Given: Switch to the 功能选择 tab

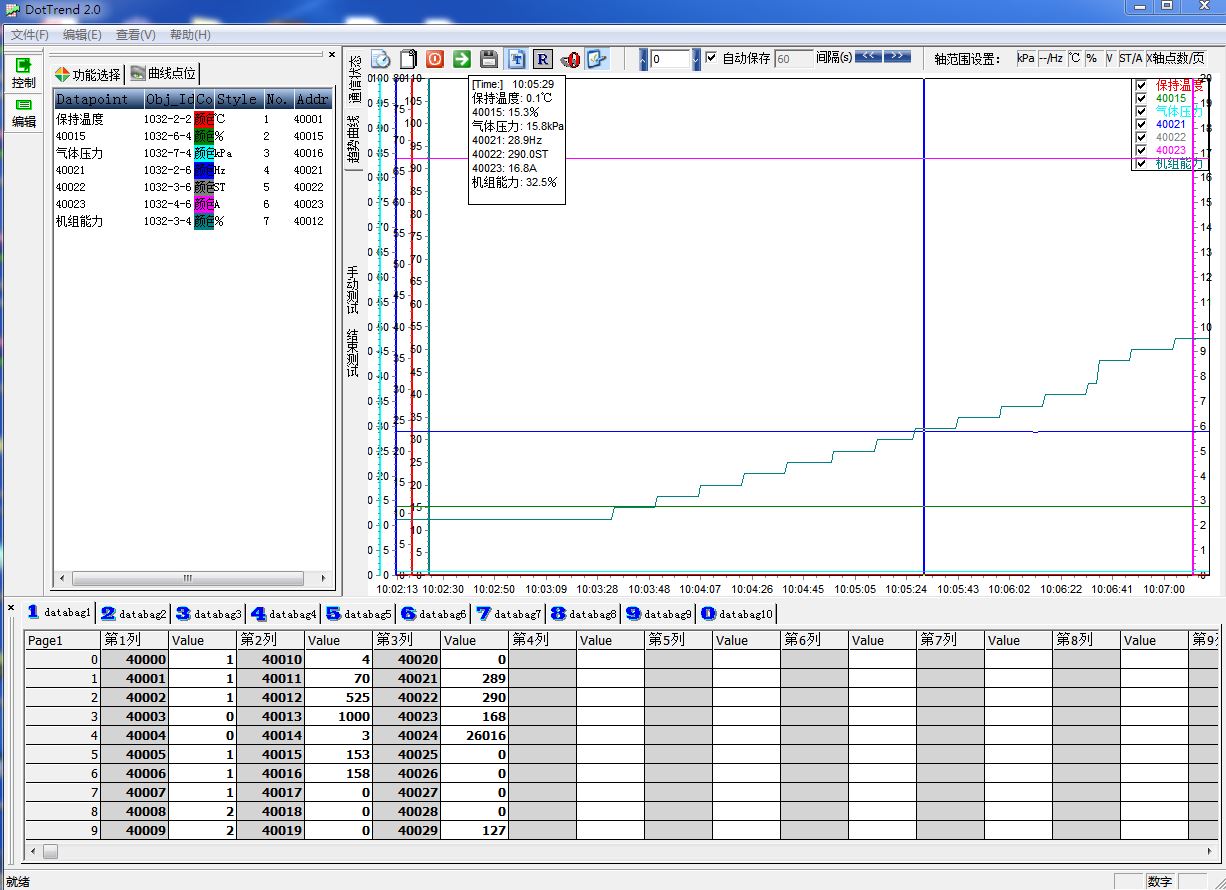Looking at the screenshot, I should click(88, 74).
